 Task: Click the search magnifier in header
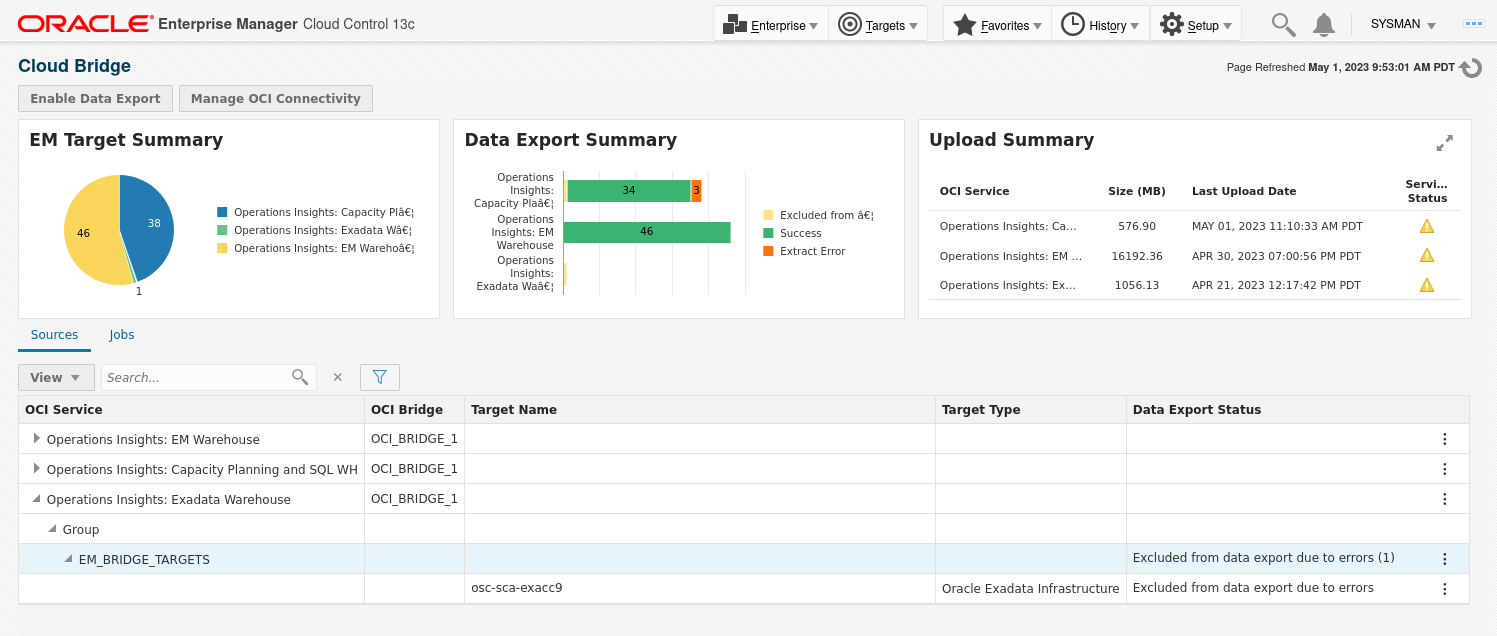(x=1283, y=25)
